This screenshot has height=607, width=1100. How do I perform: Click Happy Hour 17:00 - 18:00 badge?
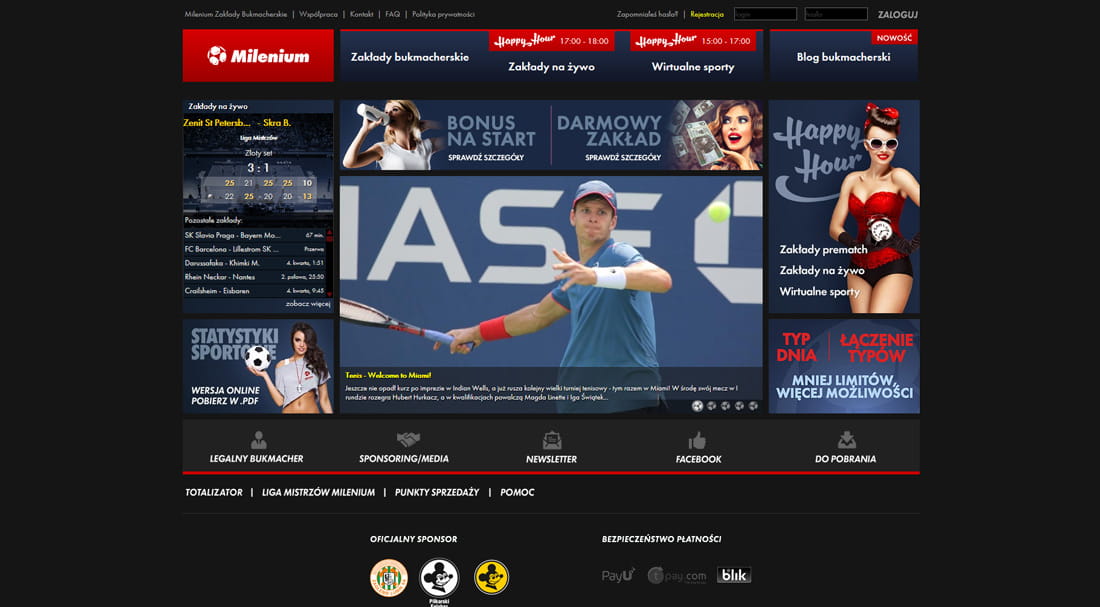(x=551, y=41)
